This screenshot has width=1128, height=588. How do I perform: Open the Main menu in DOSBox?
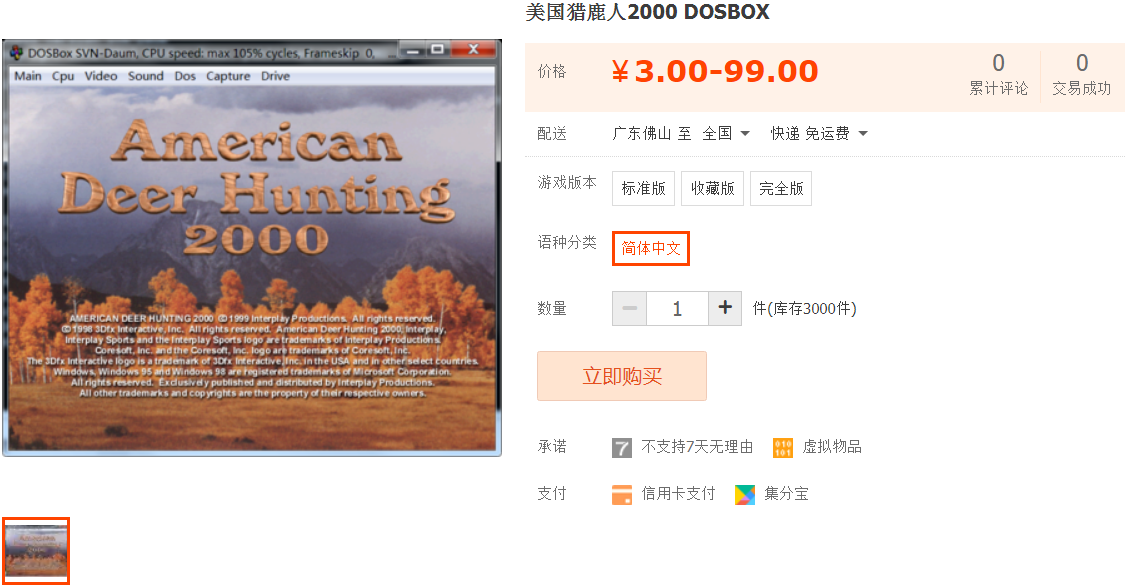27,76
